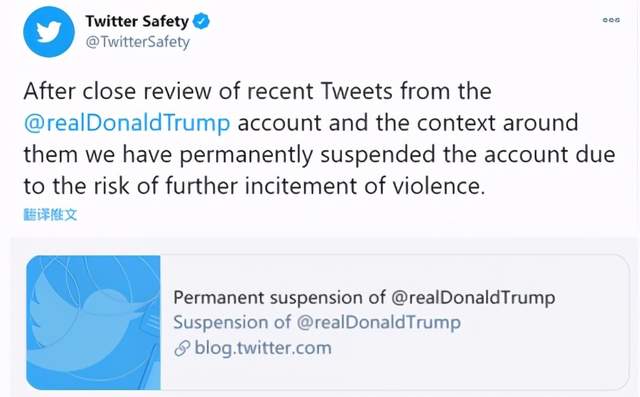Select tweet line starting 'After close review'
Image resolution: width=640 pixels, height=397 pixels.
[258, 91]
